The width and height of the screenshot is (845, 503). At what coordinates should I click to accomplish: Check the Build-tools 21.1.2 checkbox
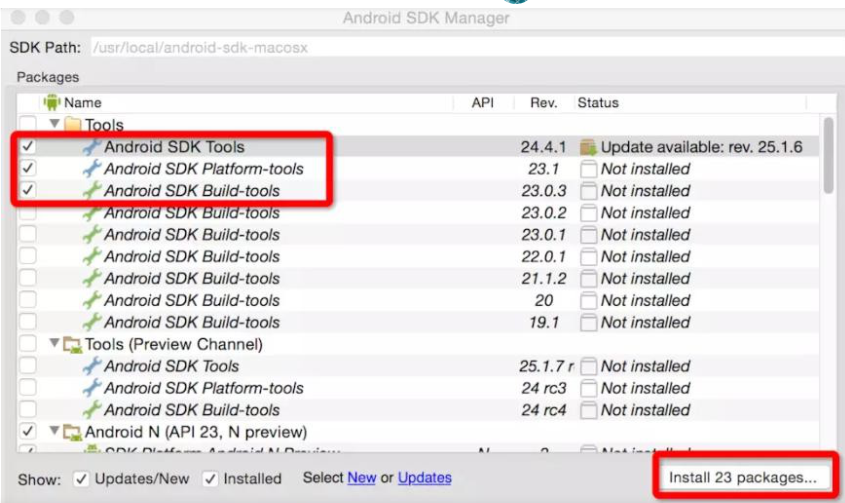[27, 278]
